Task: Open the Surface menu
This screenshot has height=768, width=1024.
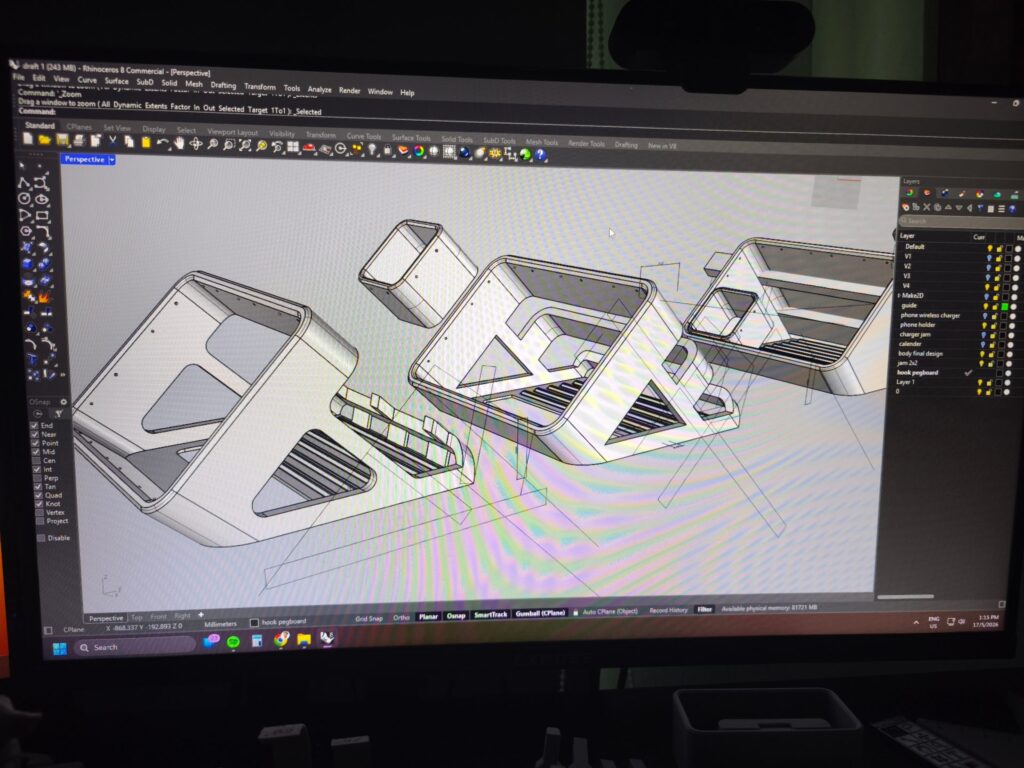Action: click(x=116, y=81)
